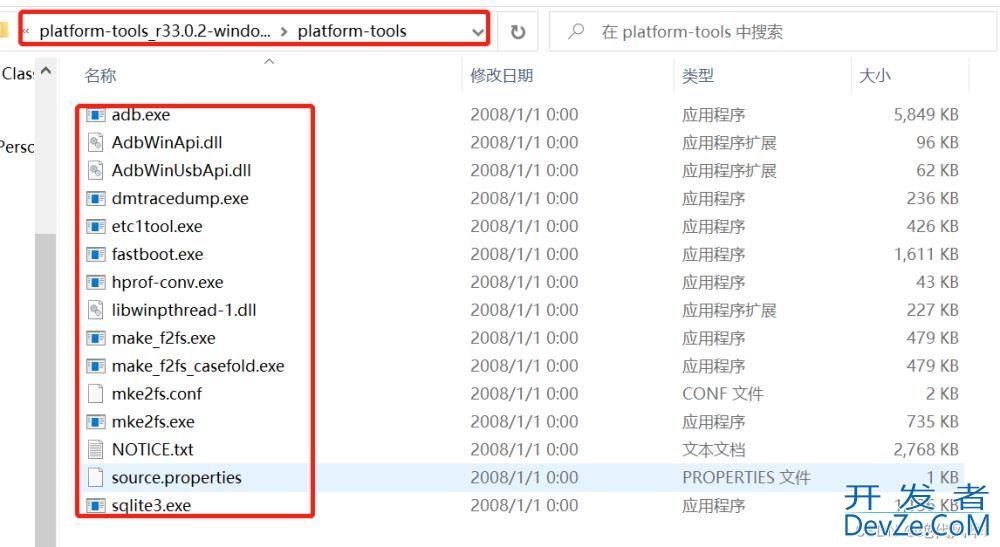
Task: Click the 5,849 KB size value
Action: (926, 115)
